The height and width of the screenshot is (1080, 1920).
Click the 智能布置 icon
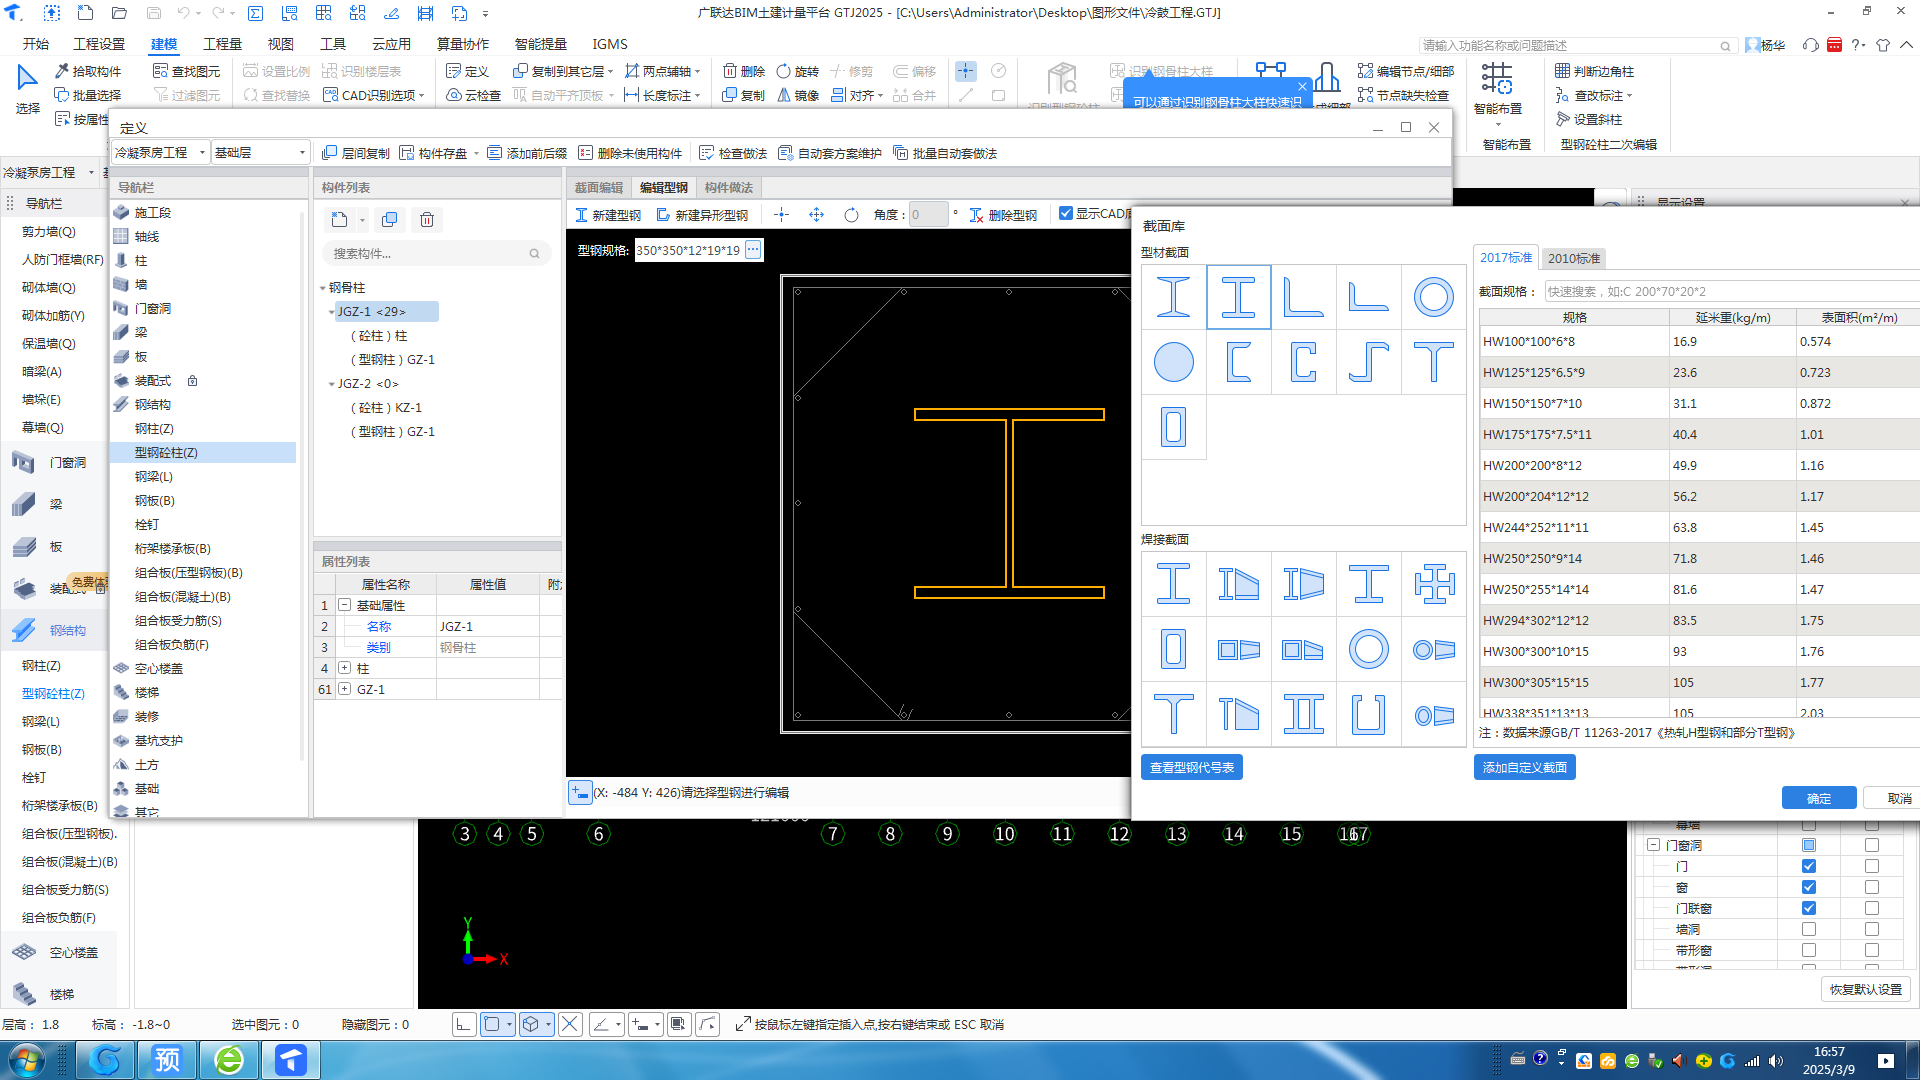1497,78
